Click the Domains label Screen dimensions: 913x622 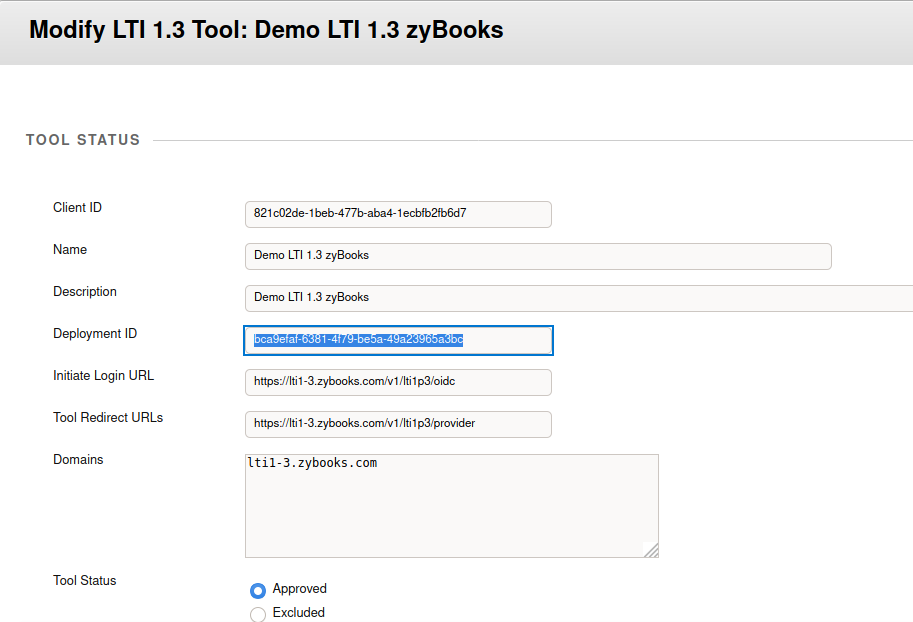(78, 460)
